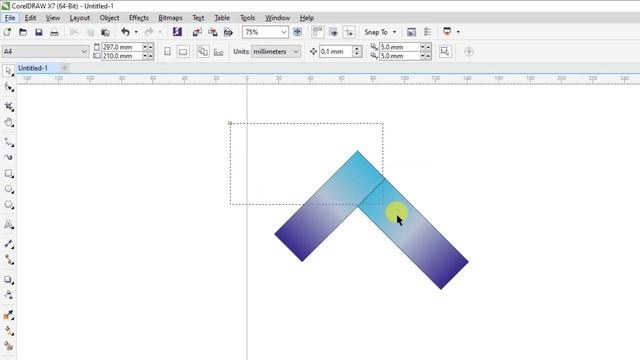
Task: Select the Polygon tool
Action: [9, 205]
